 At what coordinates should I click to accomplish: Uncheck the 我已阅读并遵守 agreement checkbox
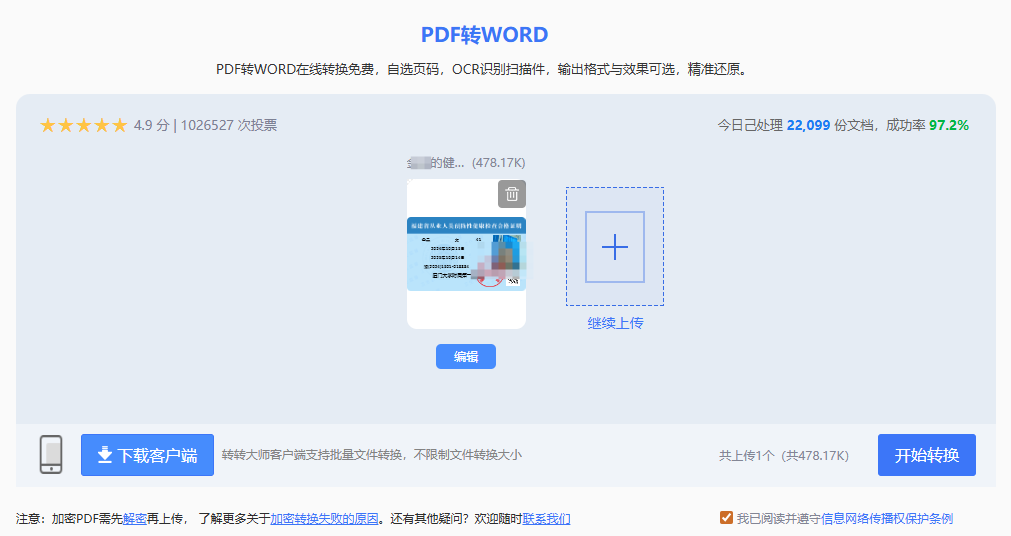pyautogui.click(x=726, y=518)
